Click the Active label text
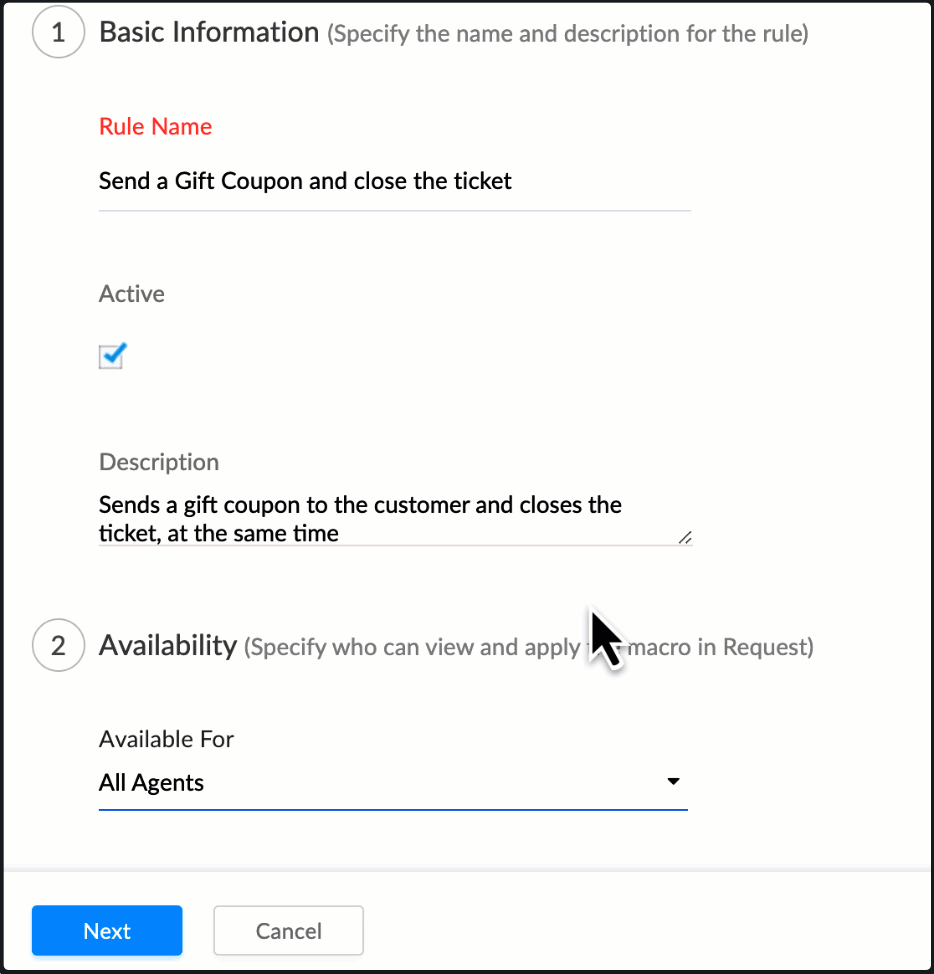The width and height of the screenshot is (934, 974). [x=132, y=294]
